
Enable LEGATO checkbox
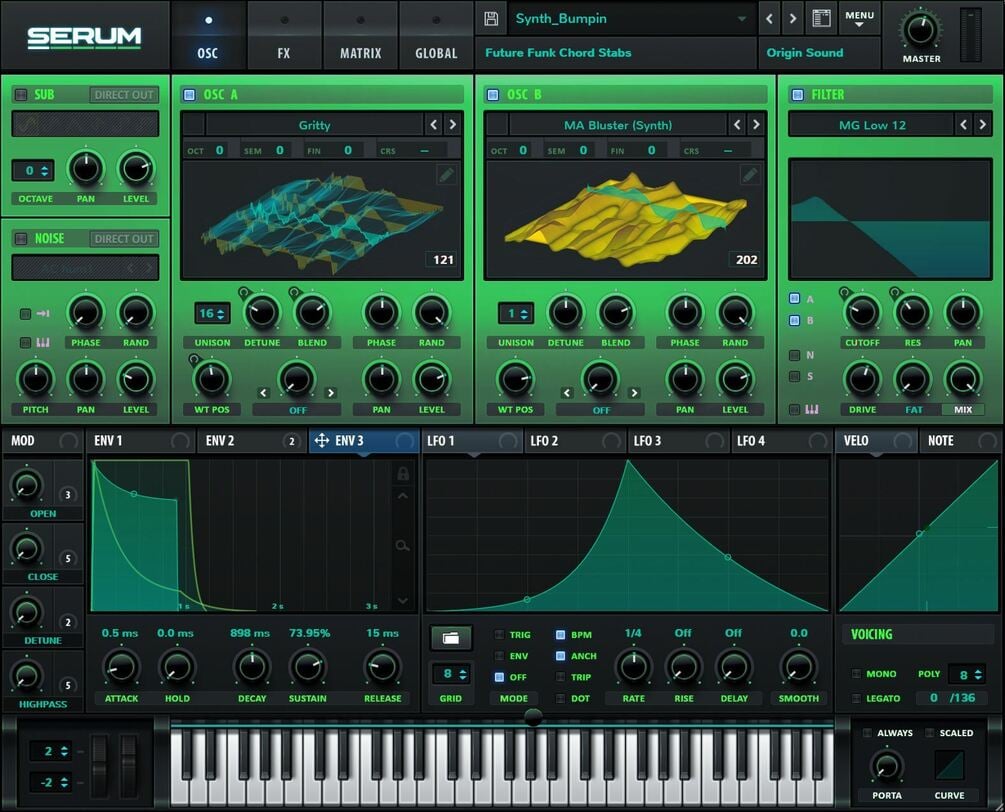856,698
